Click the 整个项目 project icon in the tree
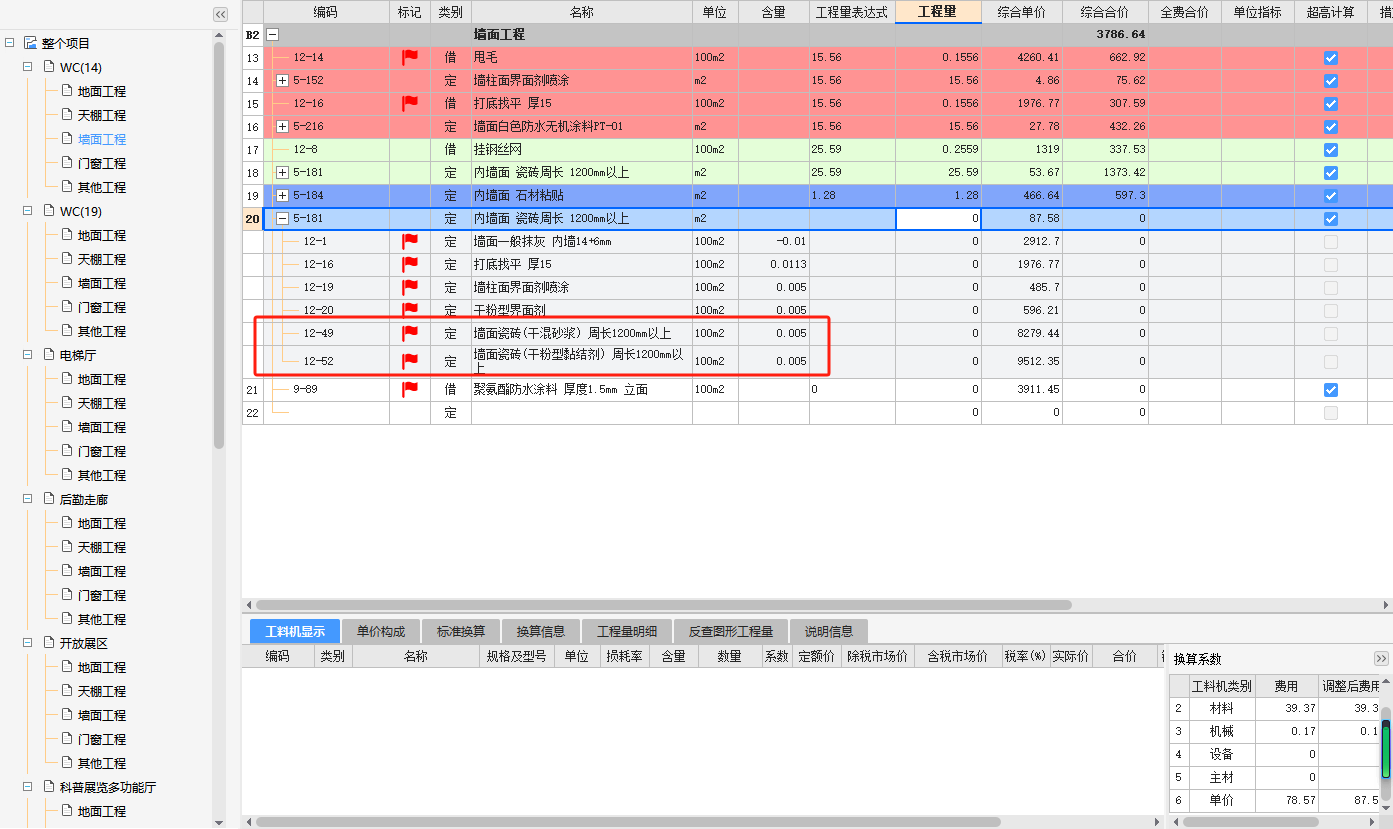Screen dimensions: 1393x829 tap(30, 43)
